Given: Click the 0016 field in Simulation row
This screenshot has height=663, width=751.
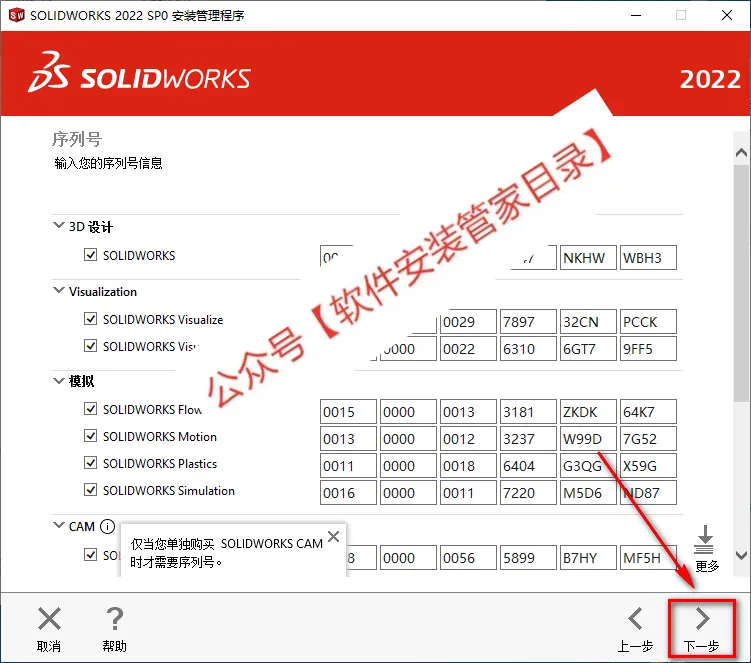Looking at the screenshot, I should point(348,492).
